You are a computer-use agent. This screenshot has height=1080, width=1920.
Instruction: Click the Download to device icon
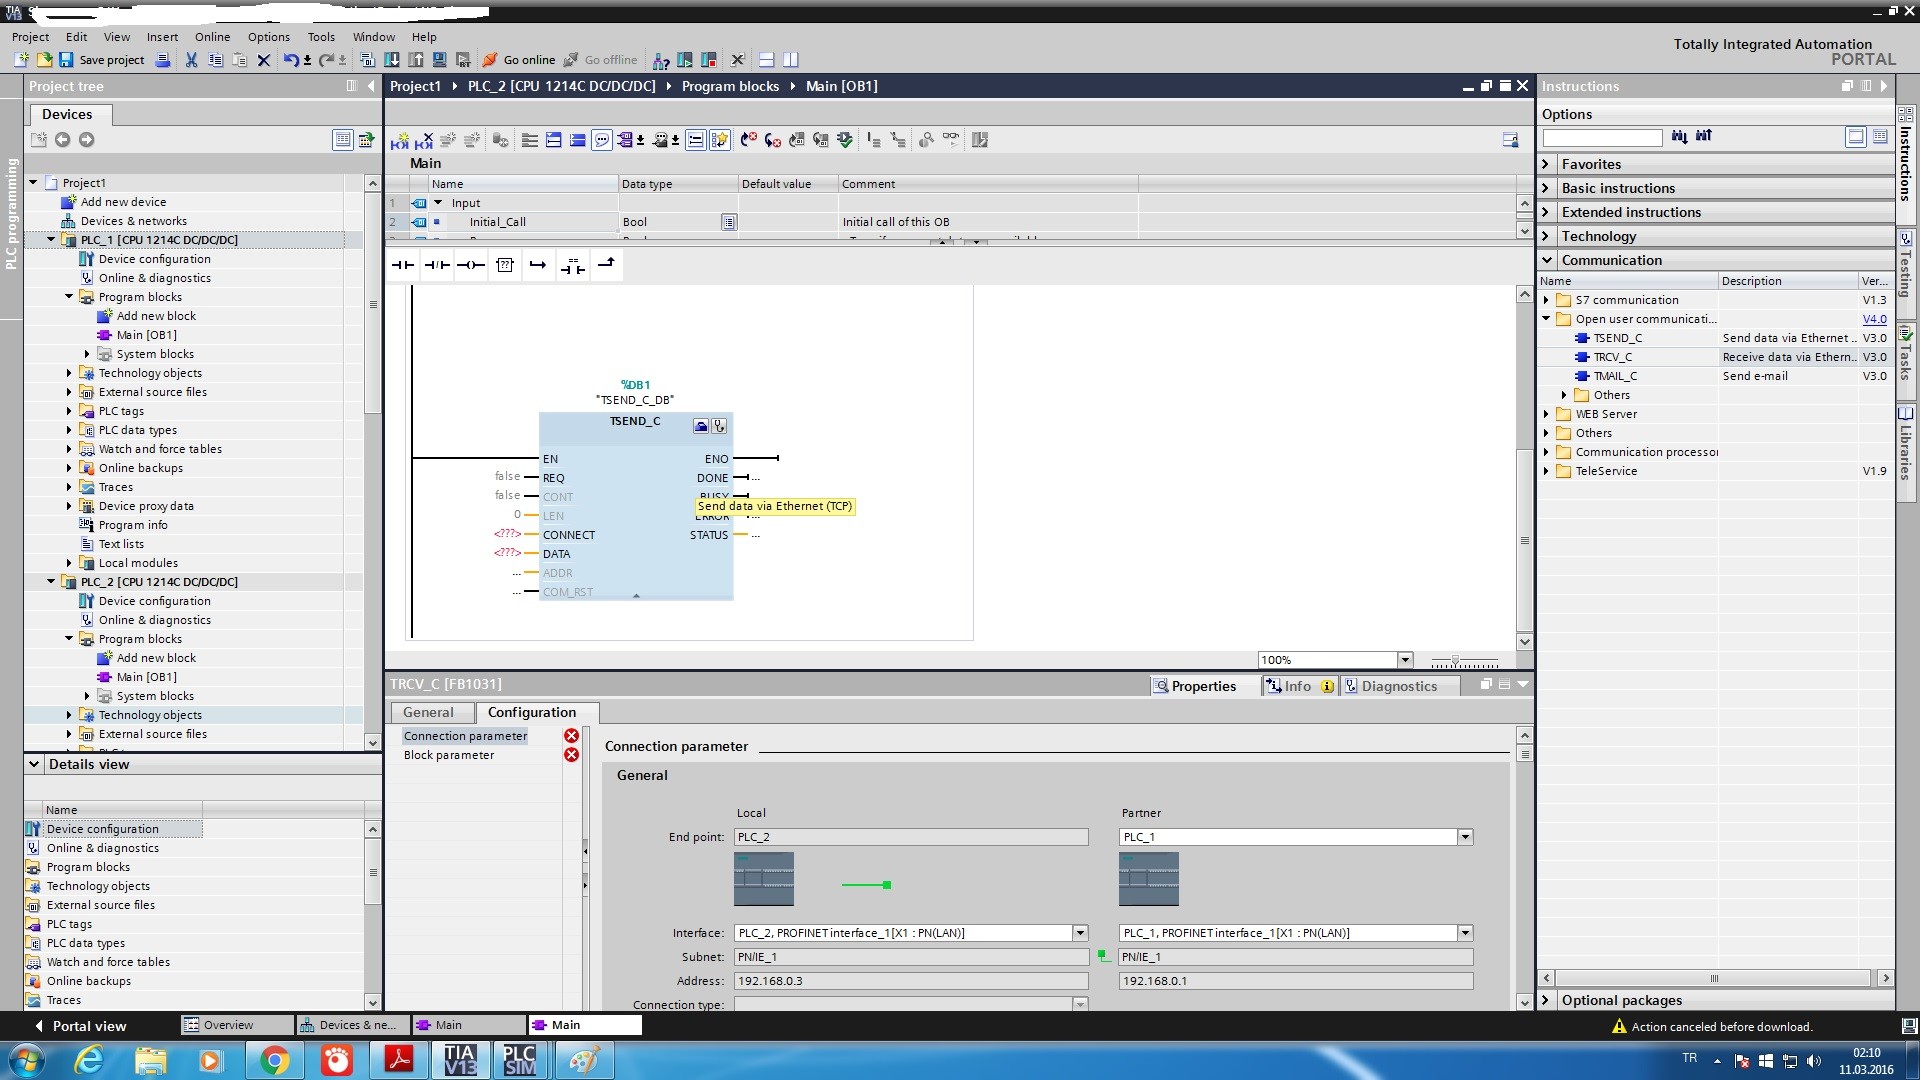click(x=392, y=60)
